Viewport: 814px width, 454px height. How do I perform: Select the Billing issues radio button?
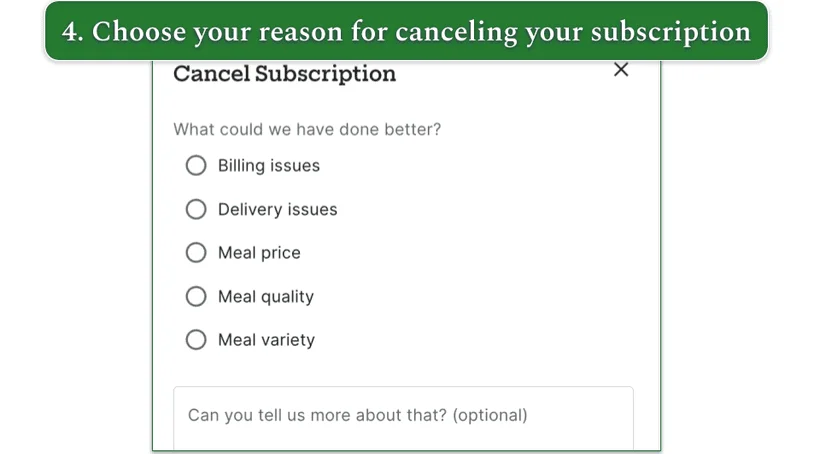[x=196, y=166]
